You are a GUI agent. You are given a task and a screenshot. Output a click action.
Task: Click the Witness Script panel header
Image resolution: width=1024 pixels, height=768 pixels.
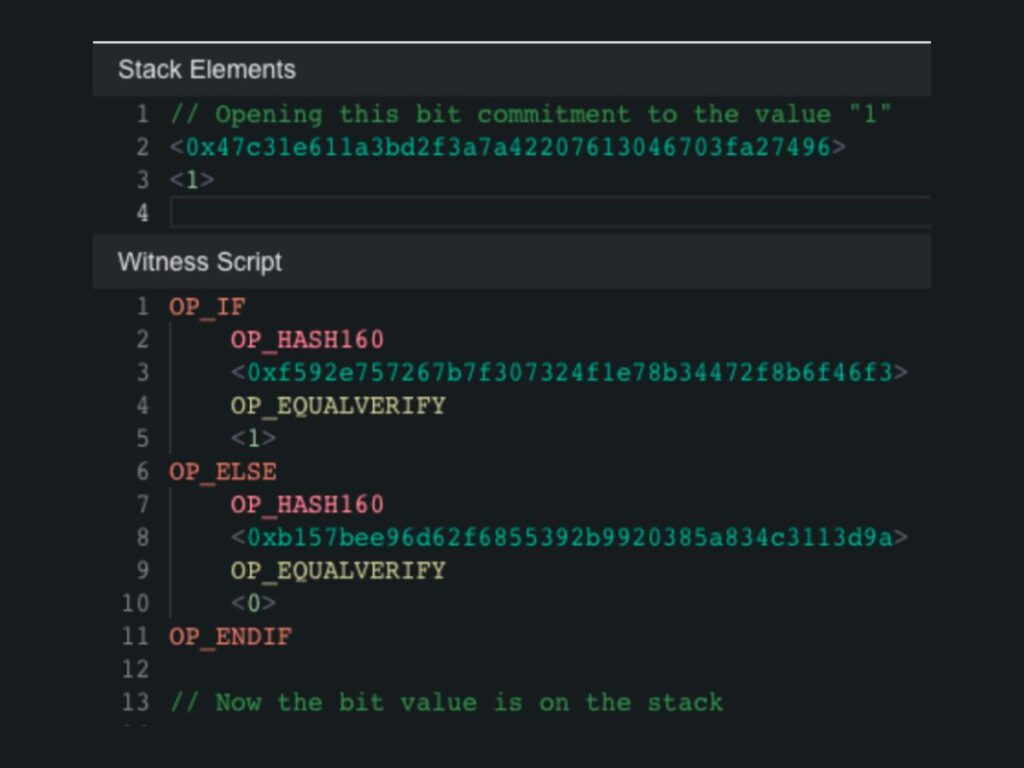point(200,262)
